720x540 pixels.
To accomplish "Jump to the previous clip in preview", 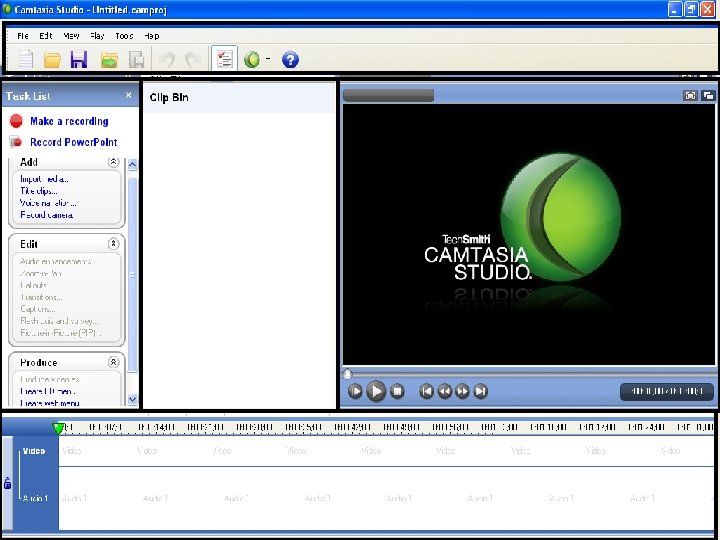I will [x=427, y=392].
